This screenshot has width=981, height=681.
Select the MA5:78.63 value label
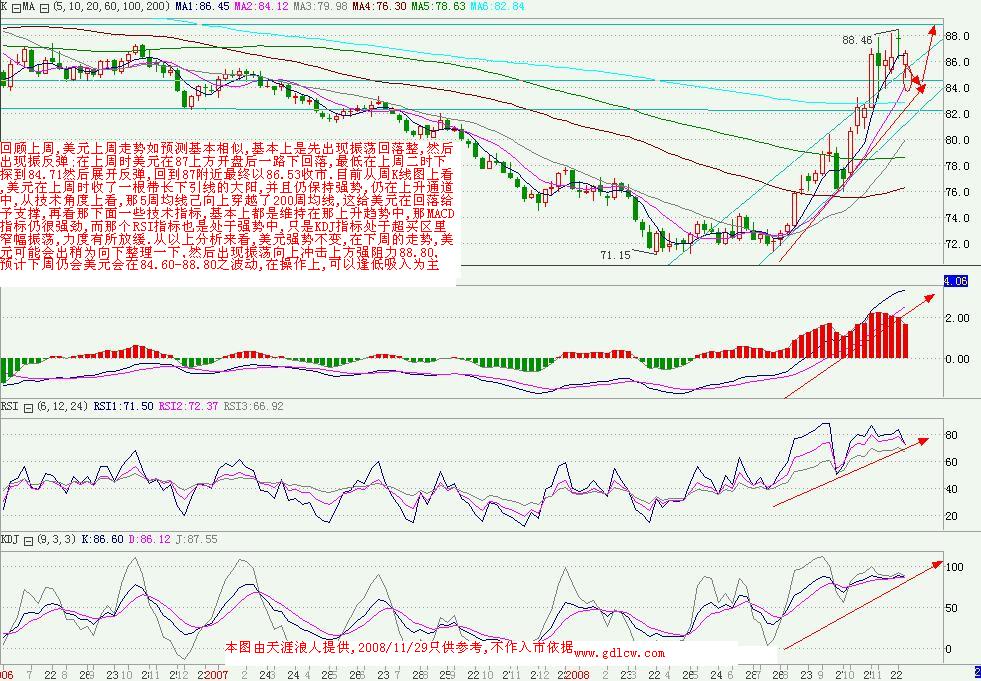coord(437,8)
